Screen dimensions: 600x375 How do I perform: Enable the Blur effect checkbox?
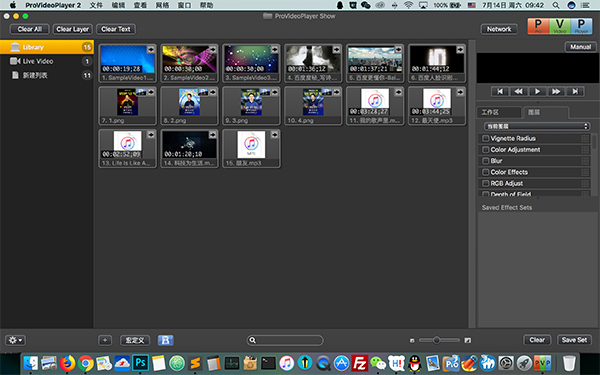pos(486,161)
